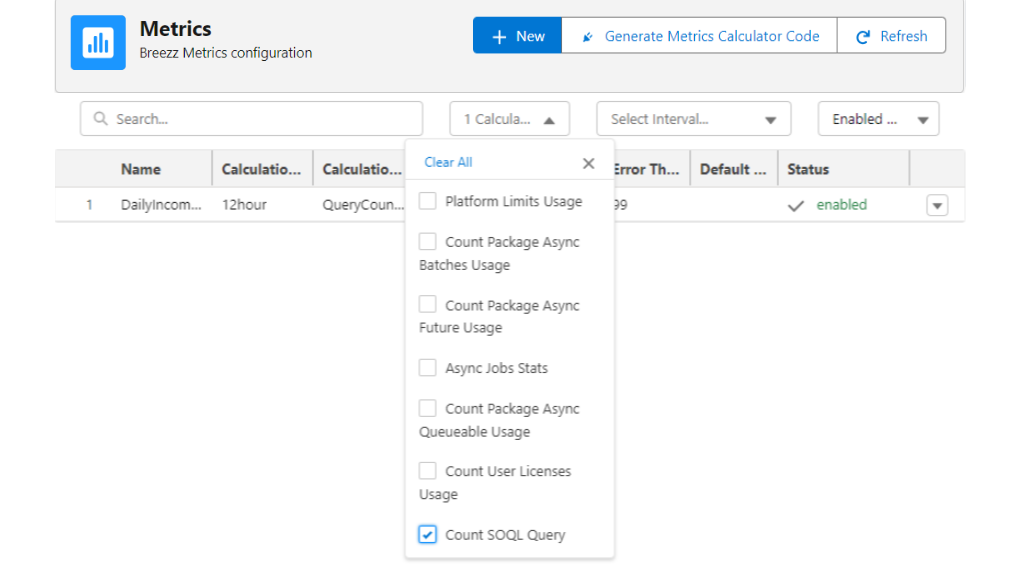This screenshot has height=571, width=1022.
Task: Check the Async Jobs Stats option
Action: (x=428, y=368)
